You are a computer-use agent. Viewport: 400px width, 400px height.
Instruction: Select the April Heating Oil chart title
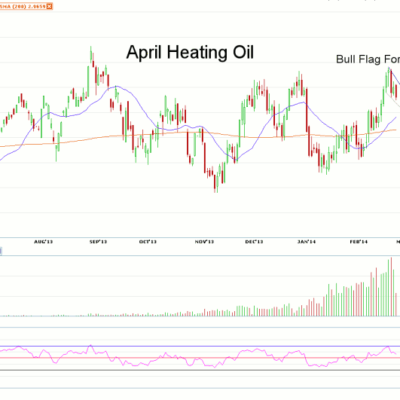pyautogui.click(x=190, y=53)
